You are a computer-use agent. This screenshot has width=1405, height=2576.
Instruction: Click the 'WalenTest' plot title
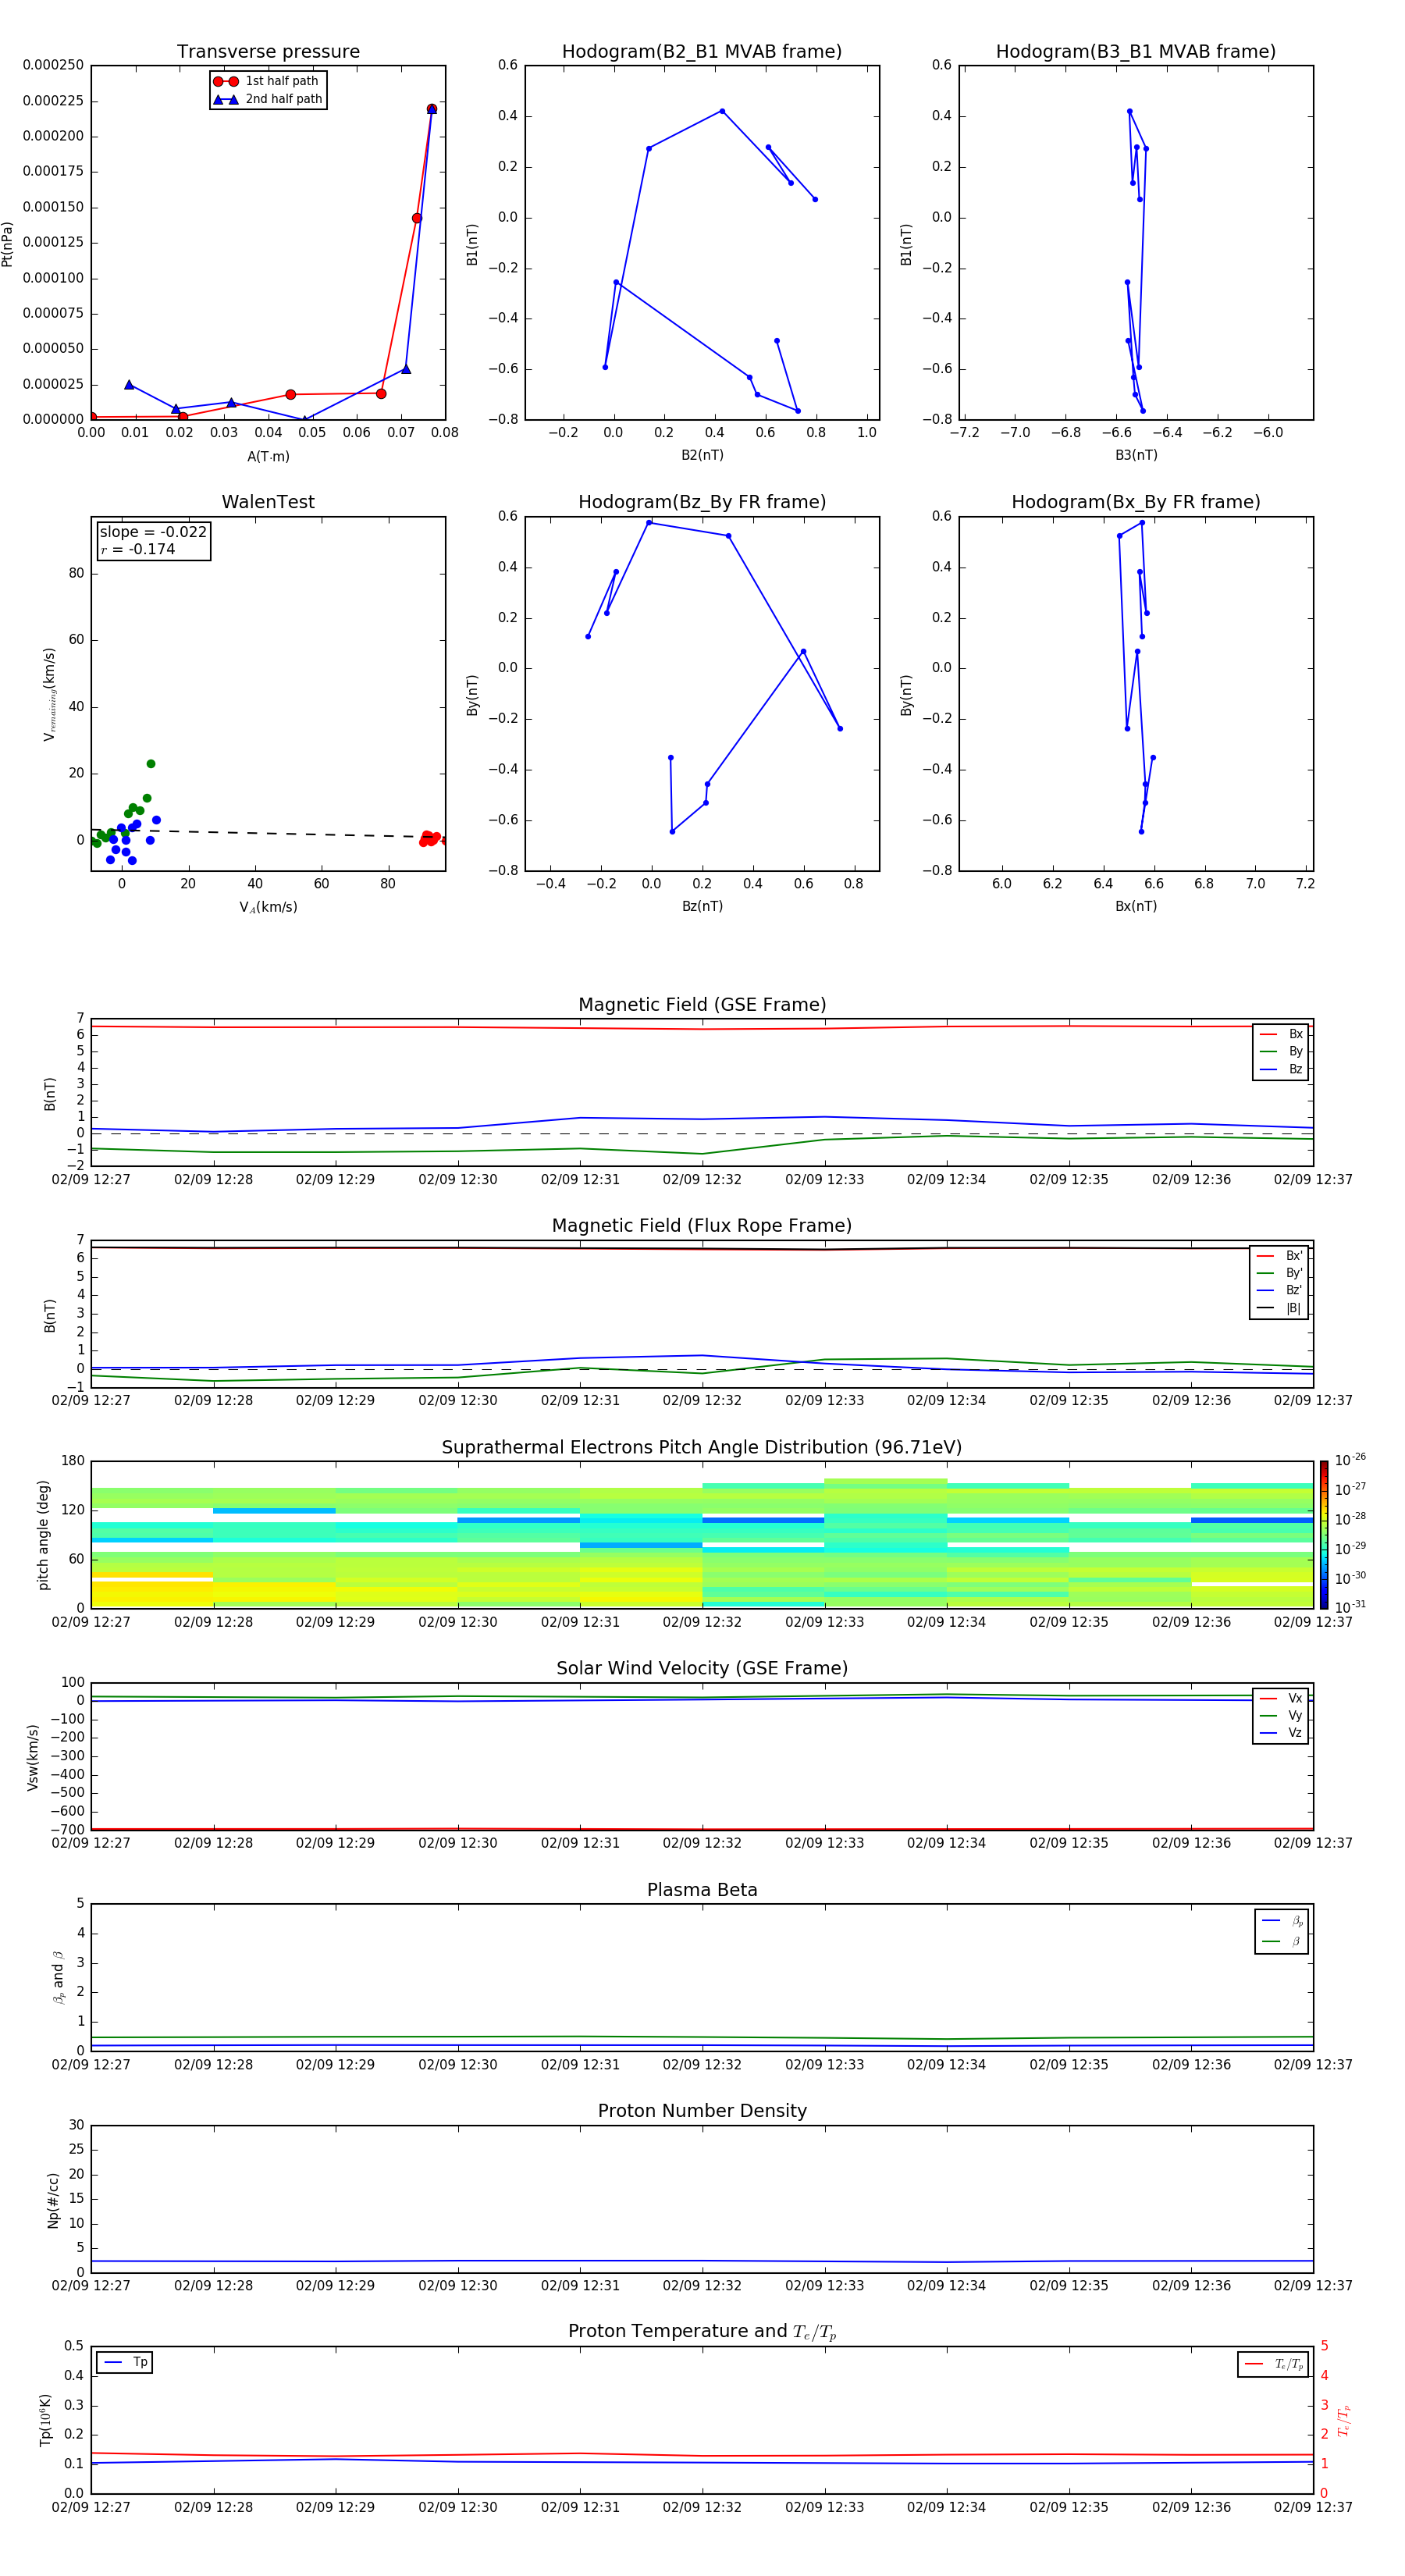tap(268, 502)
